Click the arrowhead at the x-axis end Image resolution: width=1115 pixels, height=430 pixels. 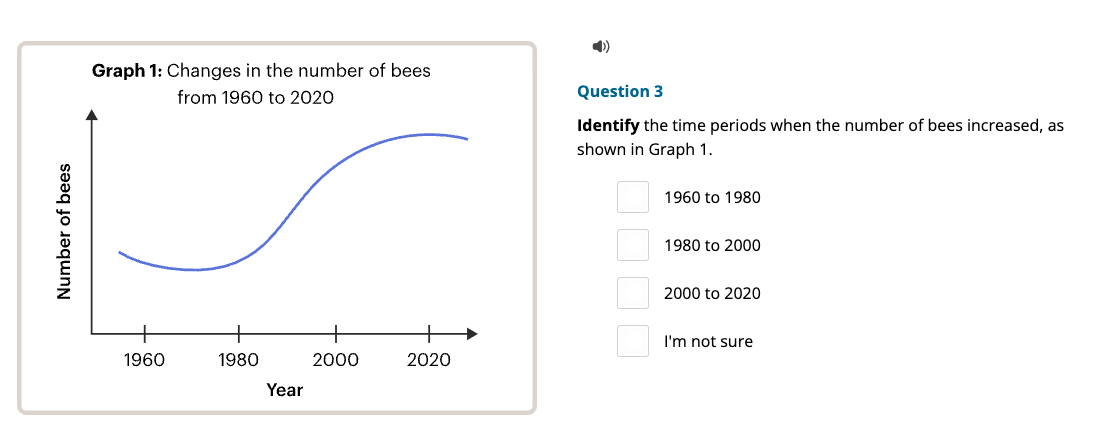[x=471, y=333]
